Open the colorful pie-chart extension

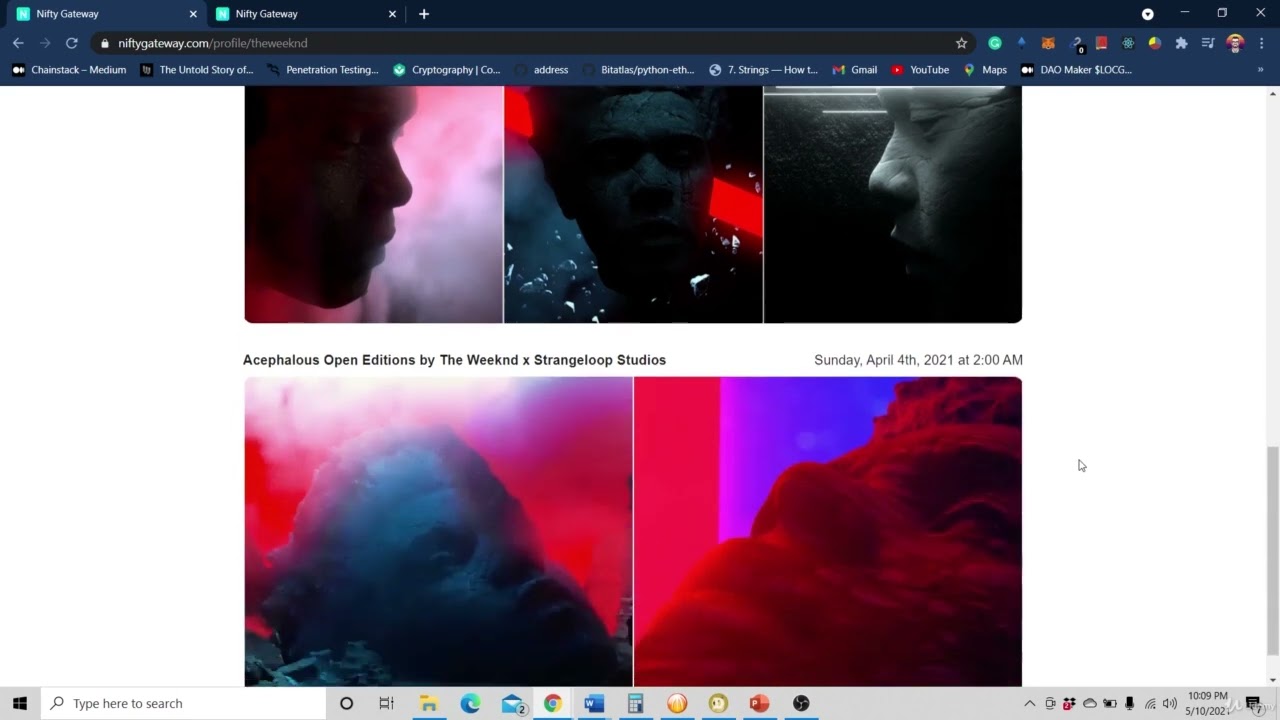click(1154, 43)
